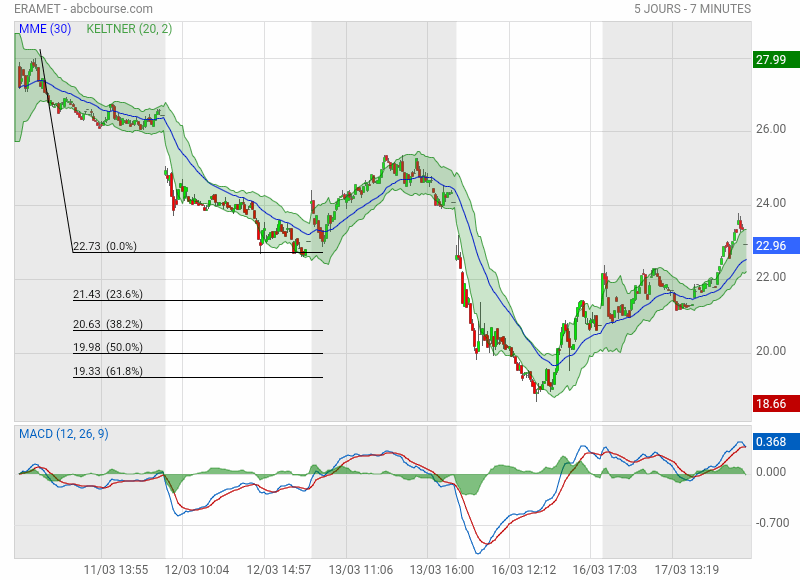The width and height of the screenshot is (800, 580).
Task: Click the 17/03 13:19 time axis label
Action: pyautogui.click(x=687, y=570)
